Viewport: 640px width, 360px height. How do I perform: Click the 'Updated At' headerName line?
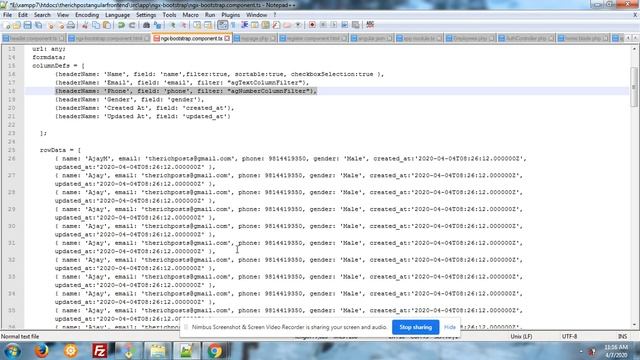pos(143,116)
